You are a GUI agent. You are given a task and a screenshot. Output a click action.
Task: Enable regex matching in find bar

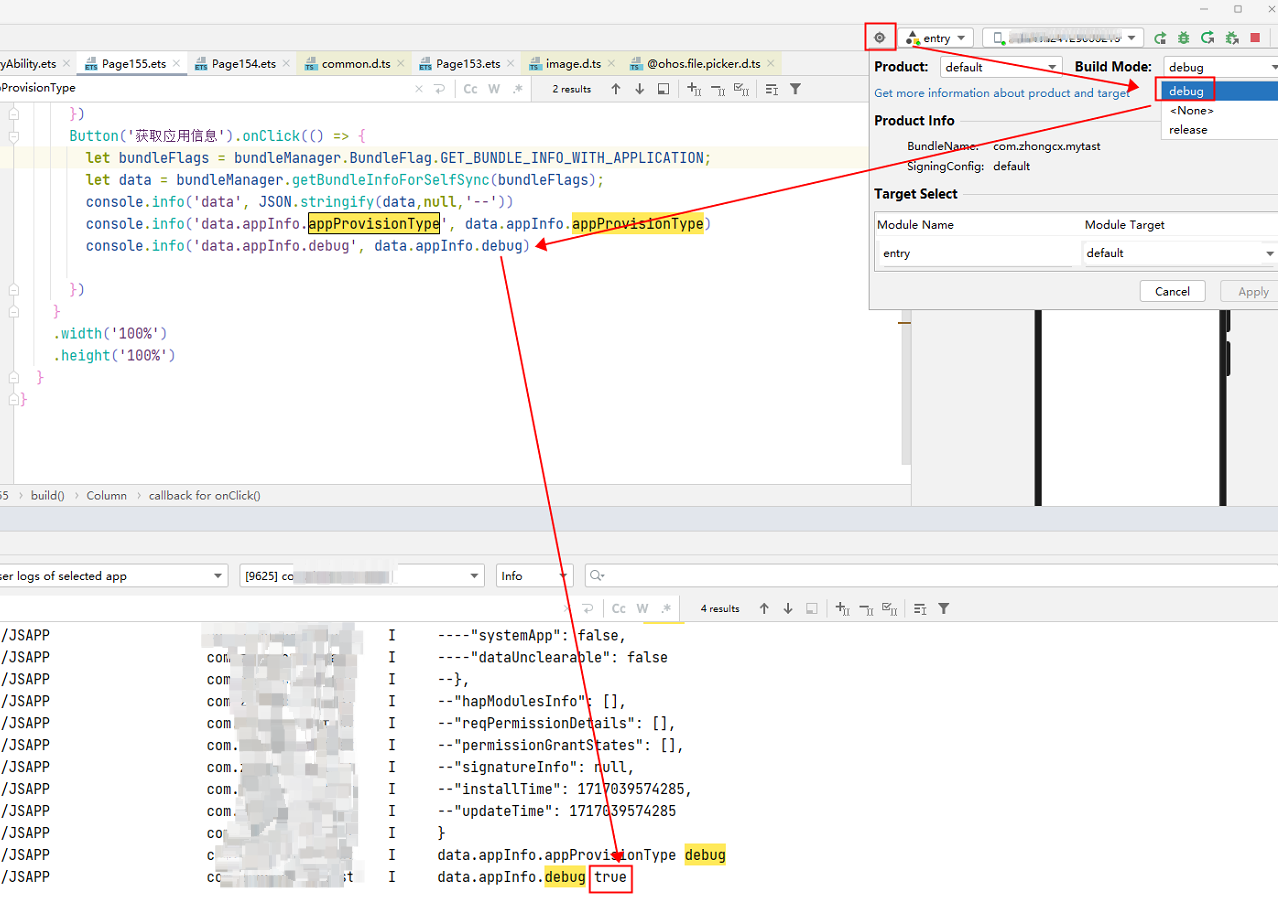coord(516,89)
